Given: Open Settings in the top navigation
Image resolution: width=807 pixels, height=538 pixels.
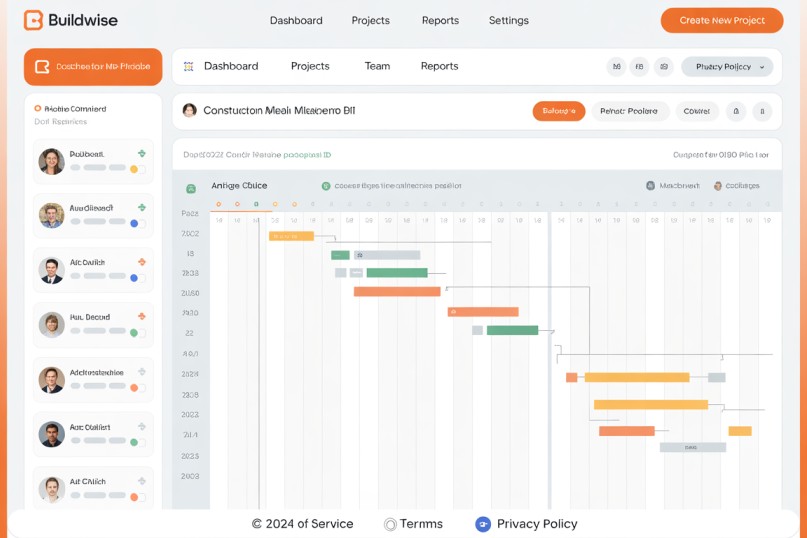Looking at the screenshot, I should (508, 20).
